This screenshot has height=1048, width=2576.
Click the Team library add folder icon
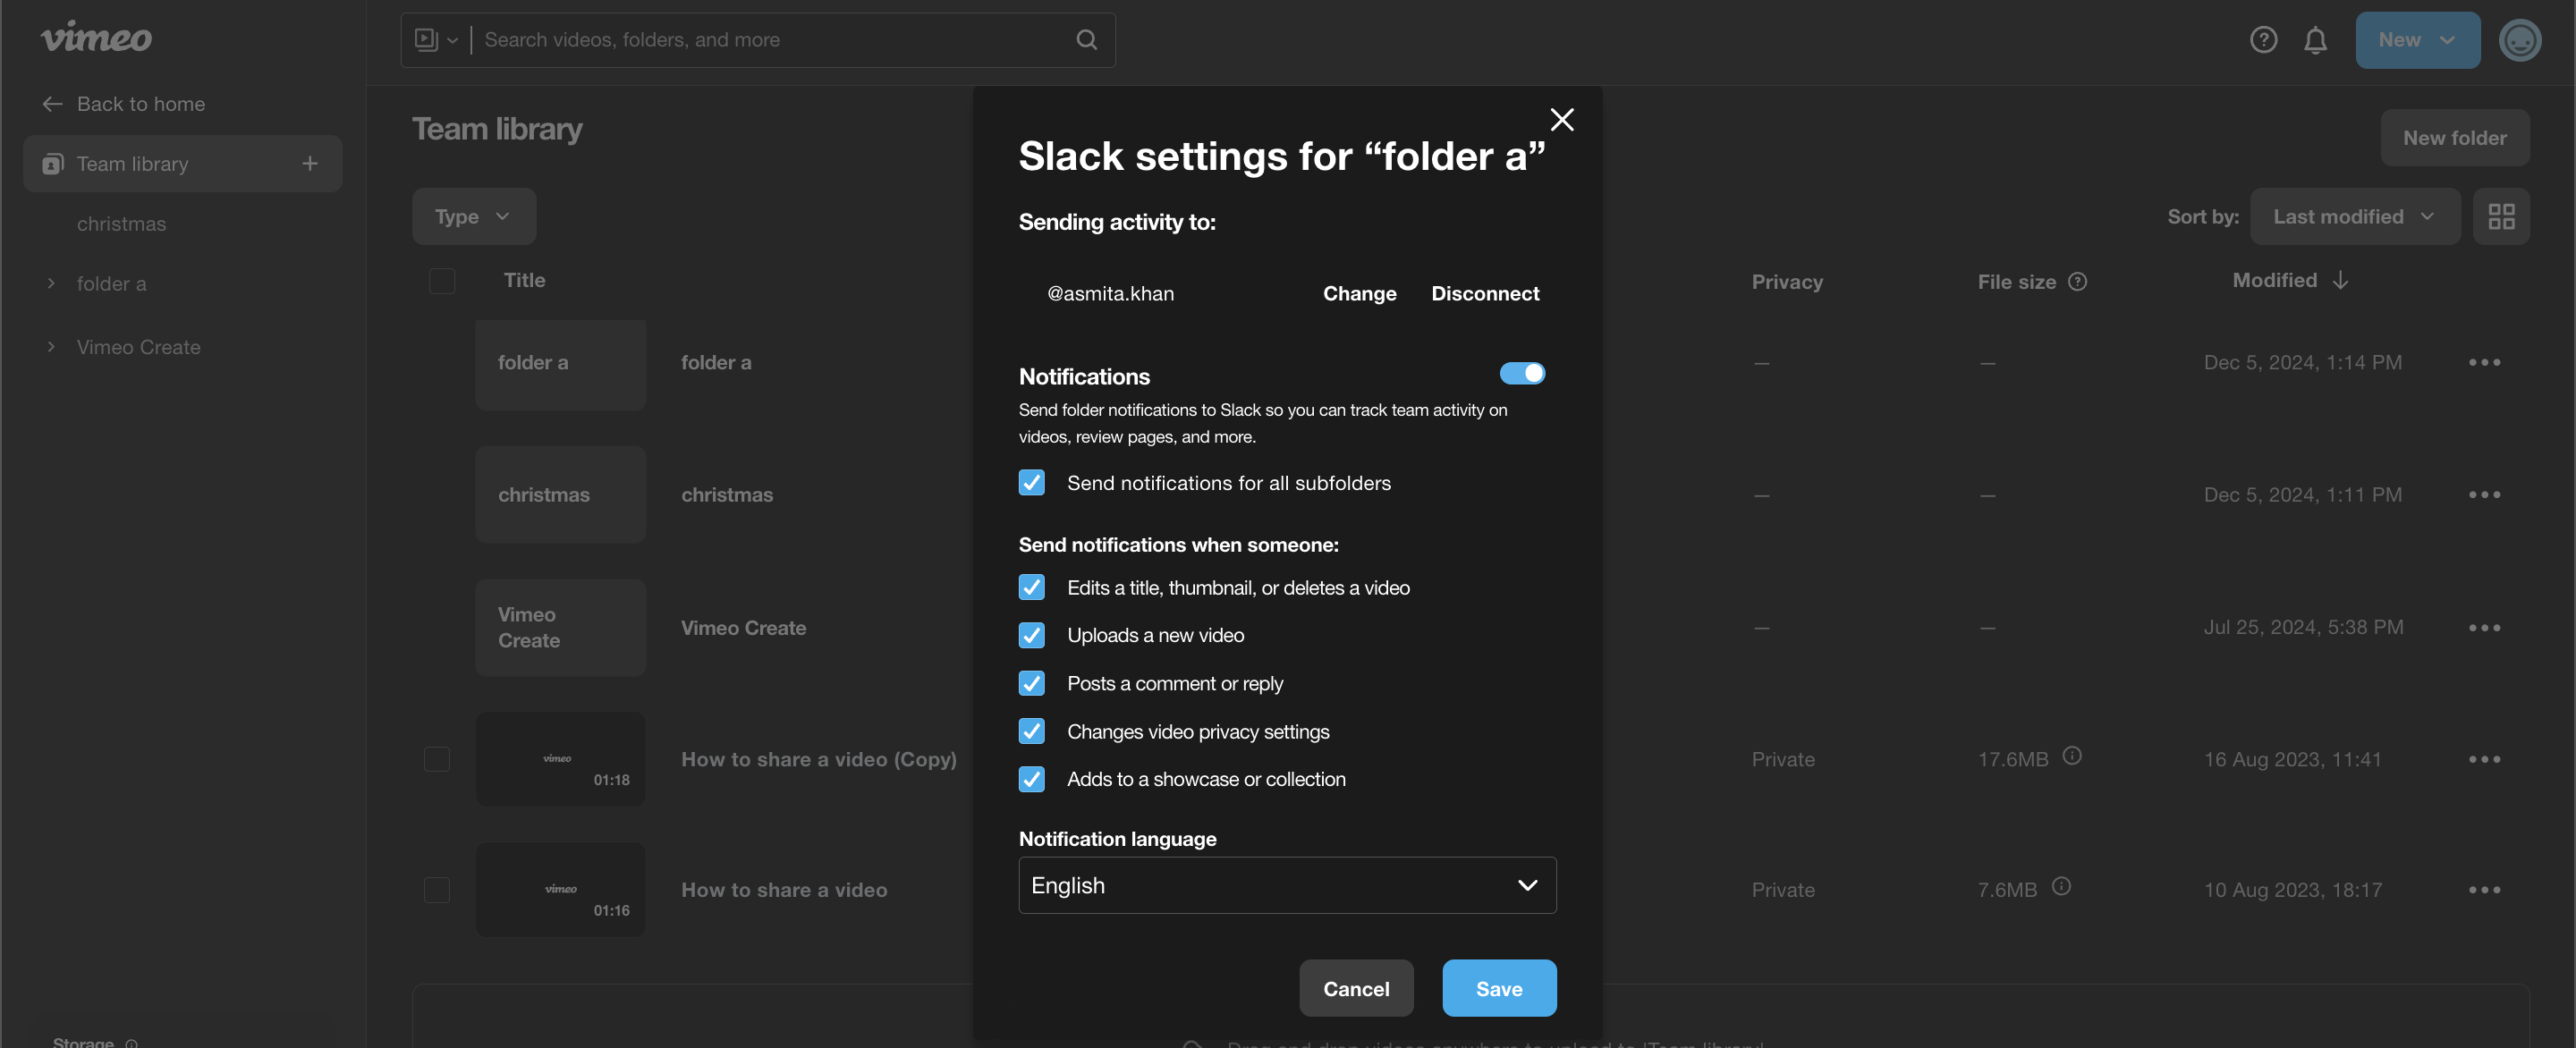tap(309, 163)
